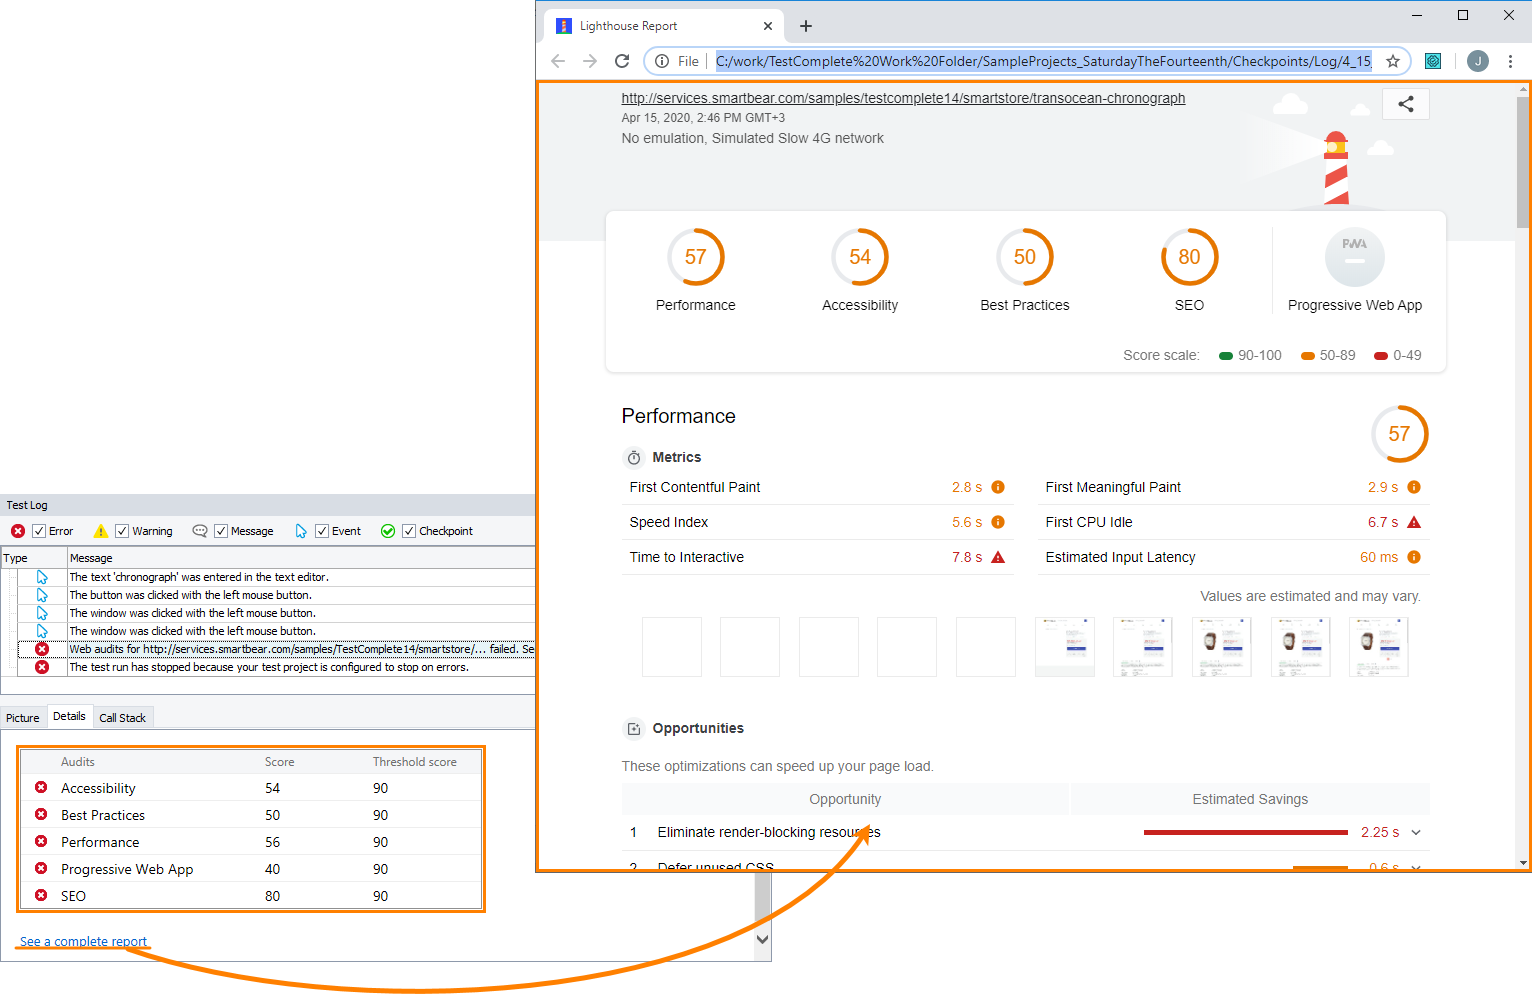
Task: Click the error icon on Web audits log row
Action: pyautogui.click(x=42, y=649)
